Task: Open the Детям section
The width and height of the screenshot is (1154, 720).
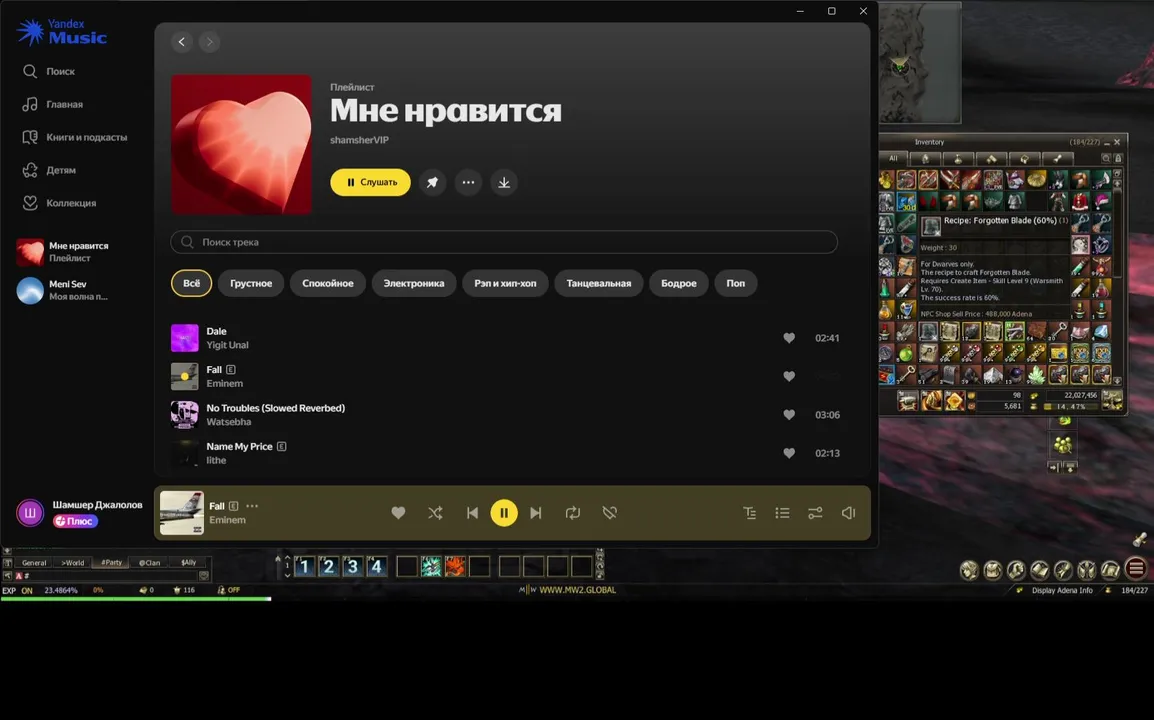Action: (49, 170)
